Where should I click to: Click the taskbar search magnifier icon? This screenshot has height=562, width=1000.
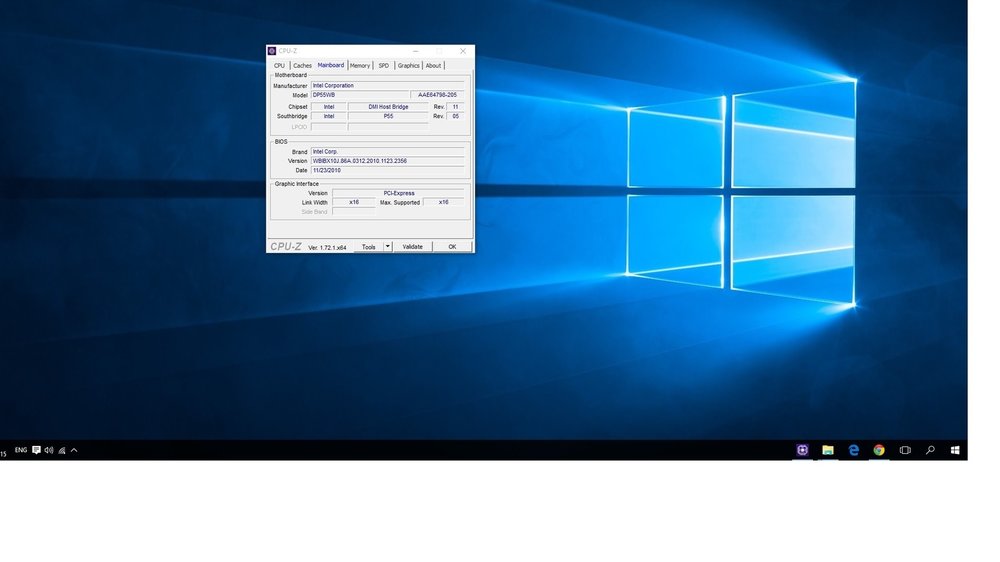(930, 450)
